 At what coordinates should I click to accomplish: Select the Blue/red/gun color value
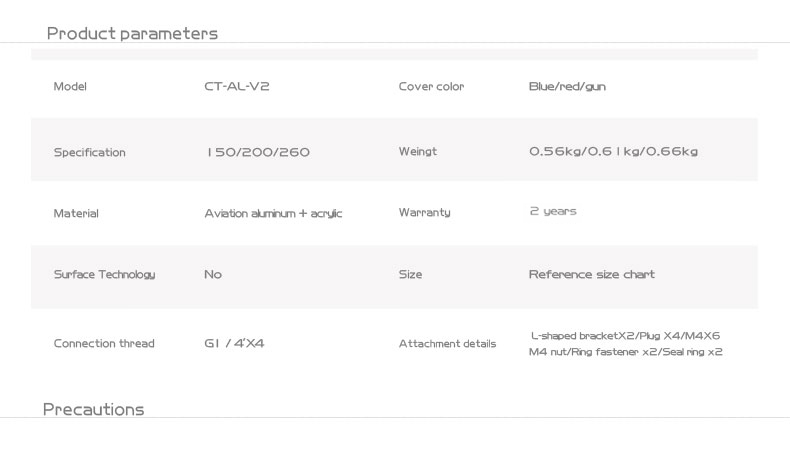point(567,87)
